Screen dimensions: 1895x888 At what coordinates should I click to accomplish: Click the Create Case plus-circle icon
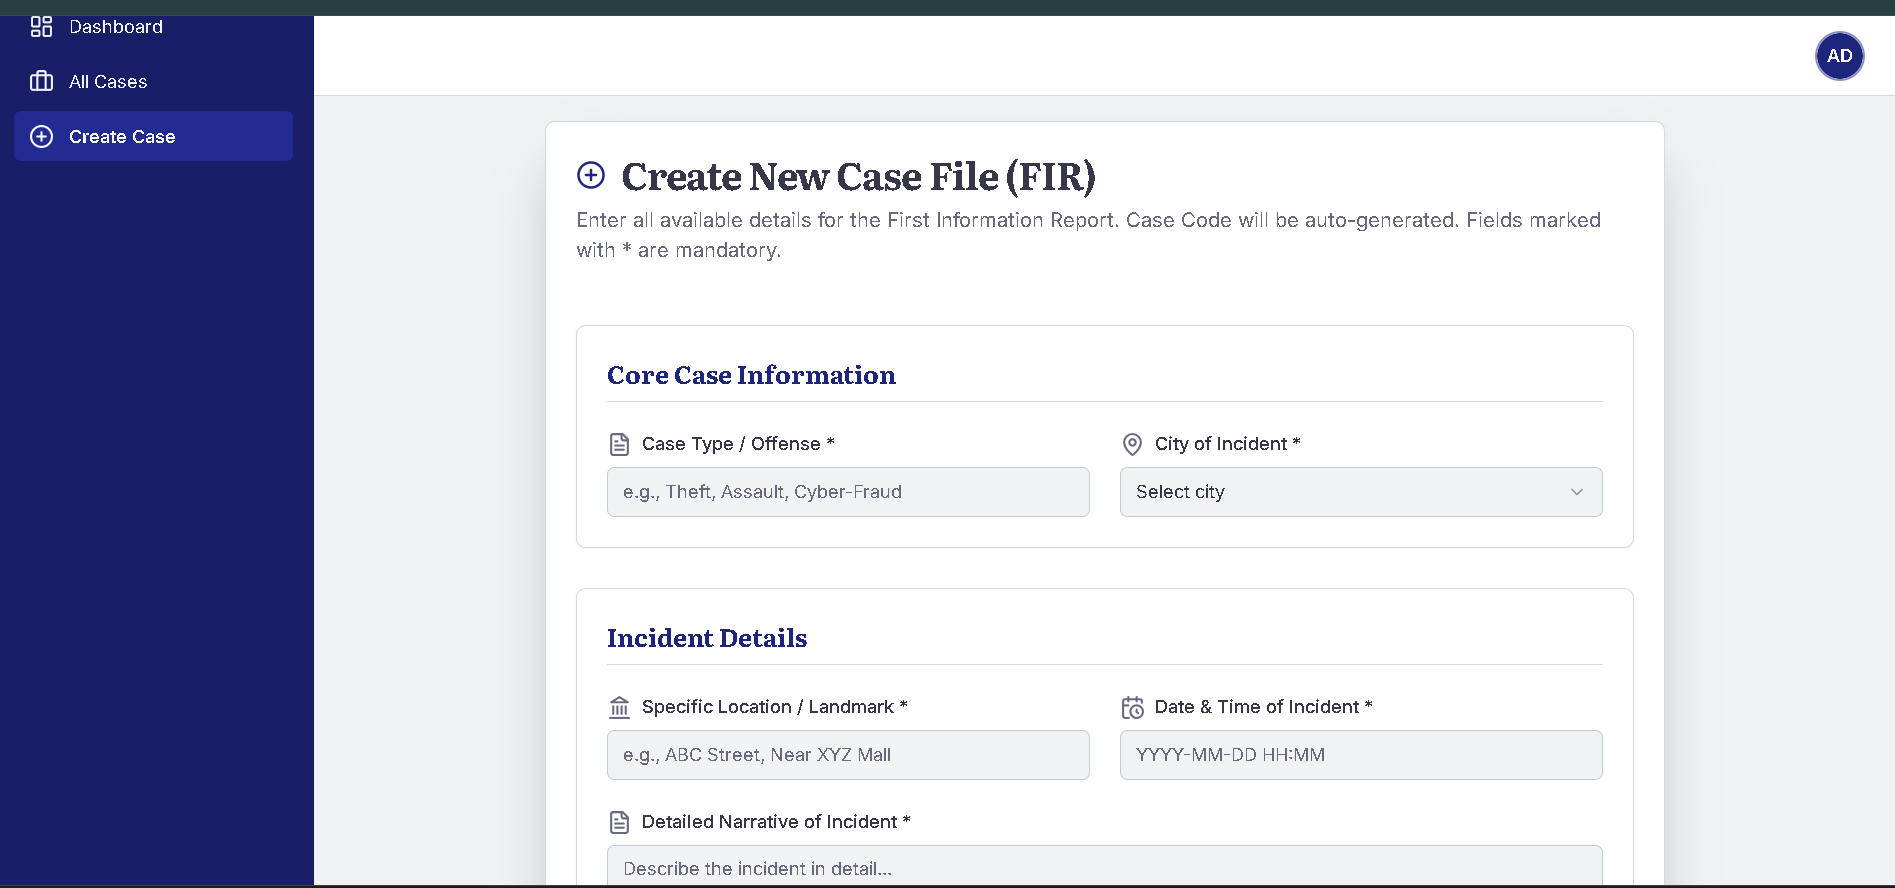click(41, 136)
